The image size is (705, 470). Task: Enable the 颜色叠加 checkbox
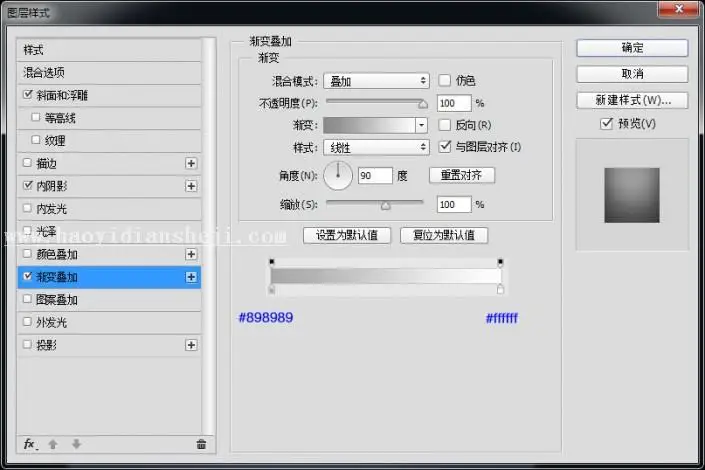[27, 254]
